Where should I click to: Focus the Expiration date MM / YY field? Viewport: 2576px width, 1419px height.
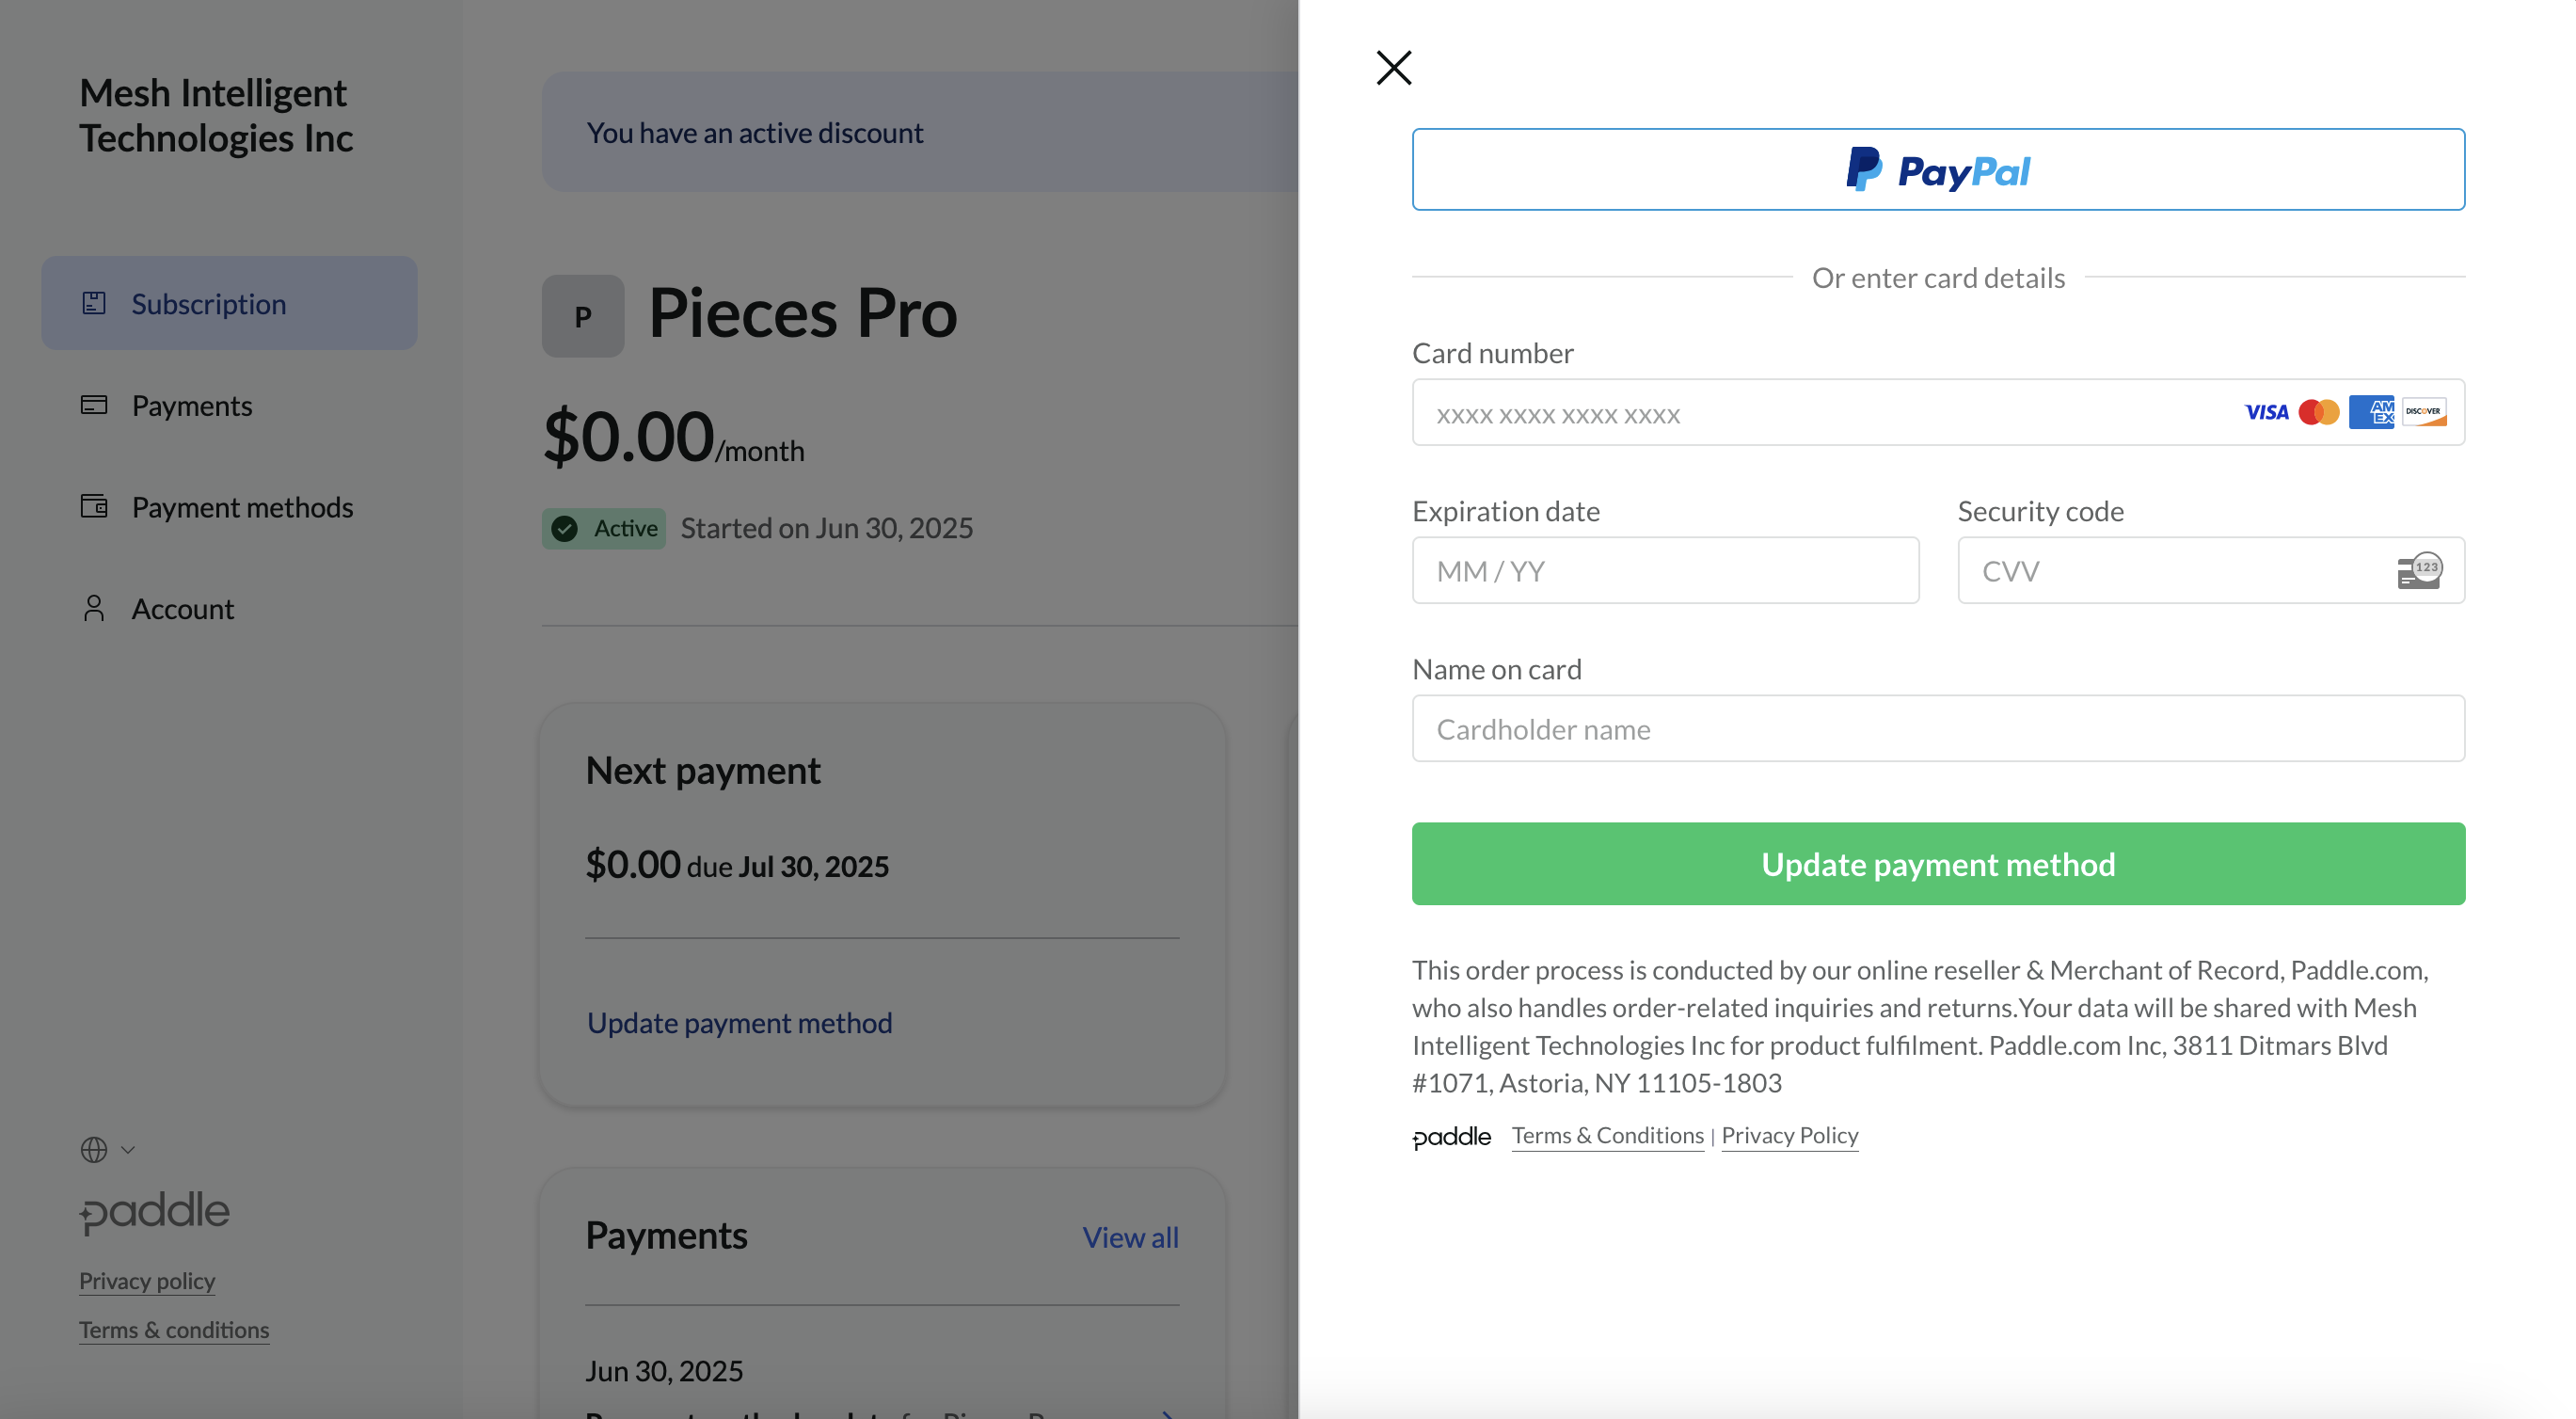[x=1665, y=570]
